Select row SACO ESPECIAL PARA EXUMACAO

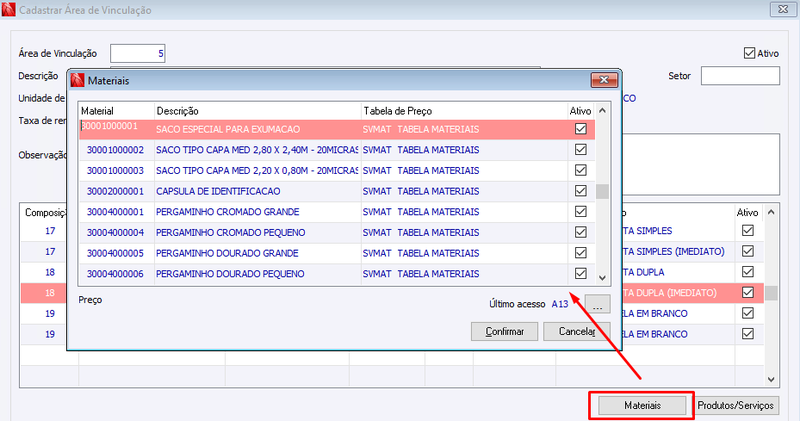pos(337,129)
